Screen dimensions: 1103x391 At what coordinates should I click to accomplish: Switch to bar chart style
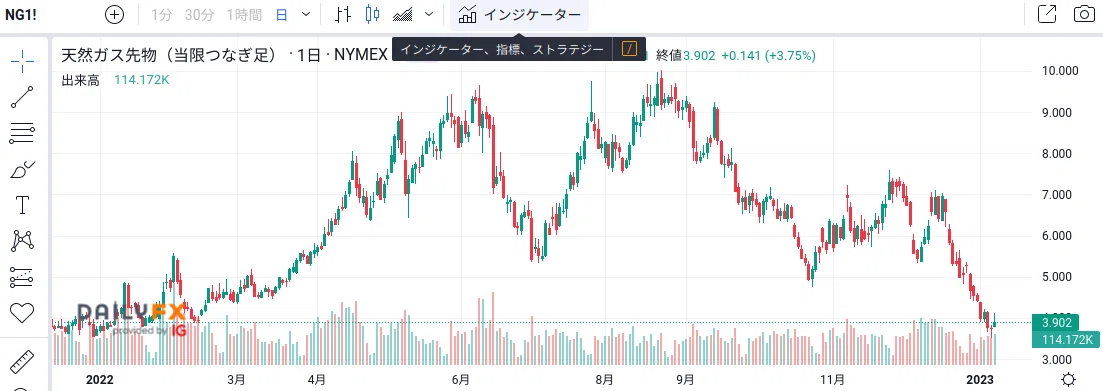click(343, 14)
